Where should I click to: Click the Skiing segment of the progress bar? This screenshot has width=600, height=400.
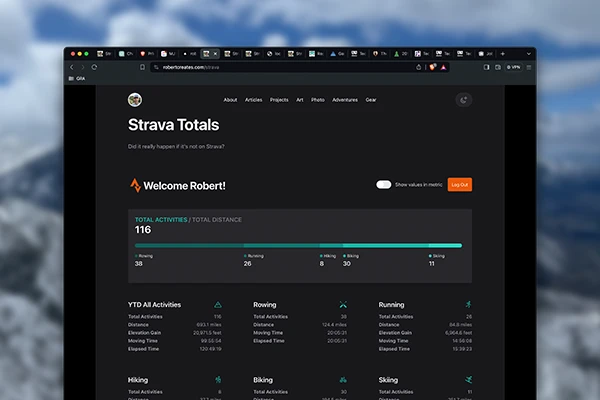[445, 245]
